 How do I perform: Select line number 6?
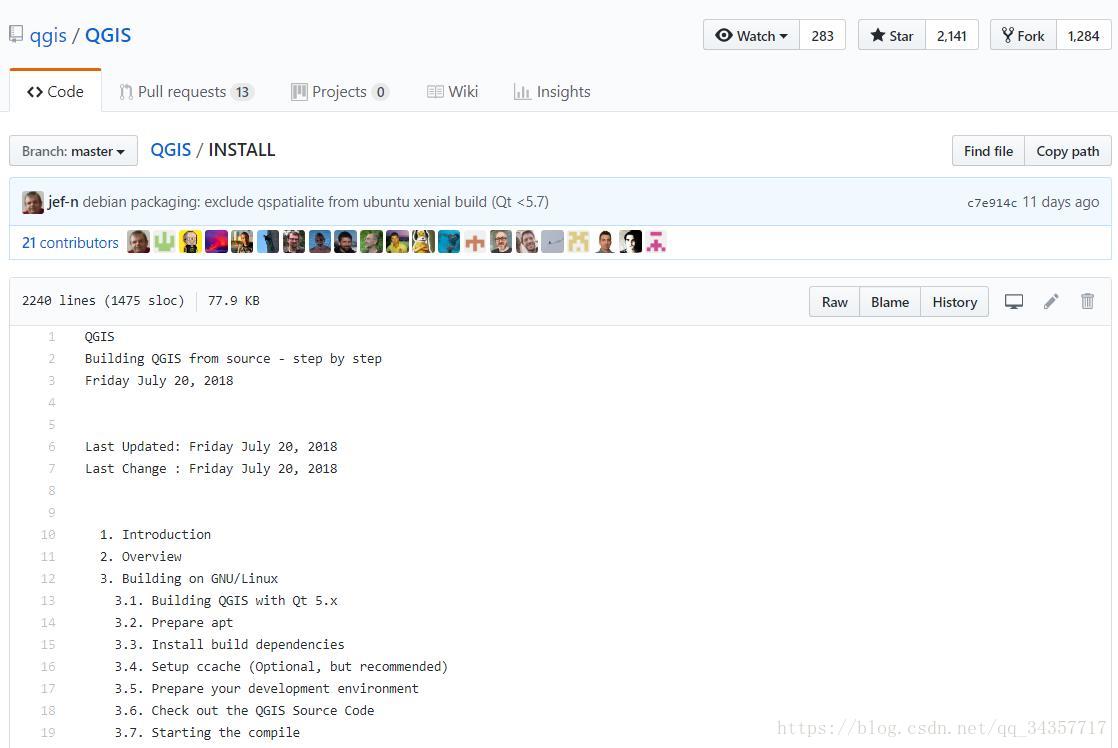pyautogui.click(x=51, y=446)
